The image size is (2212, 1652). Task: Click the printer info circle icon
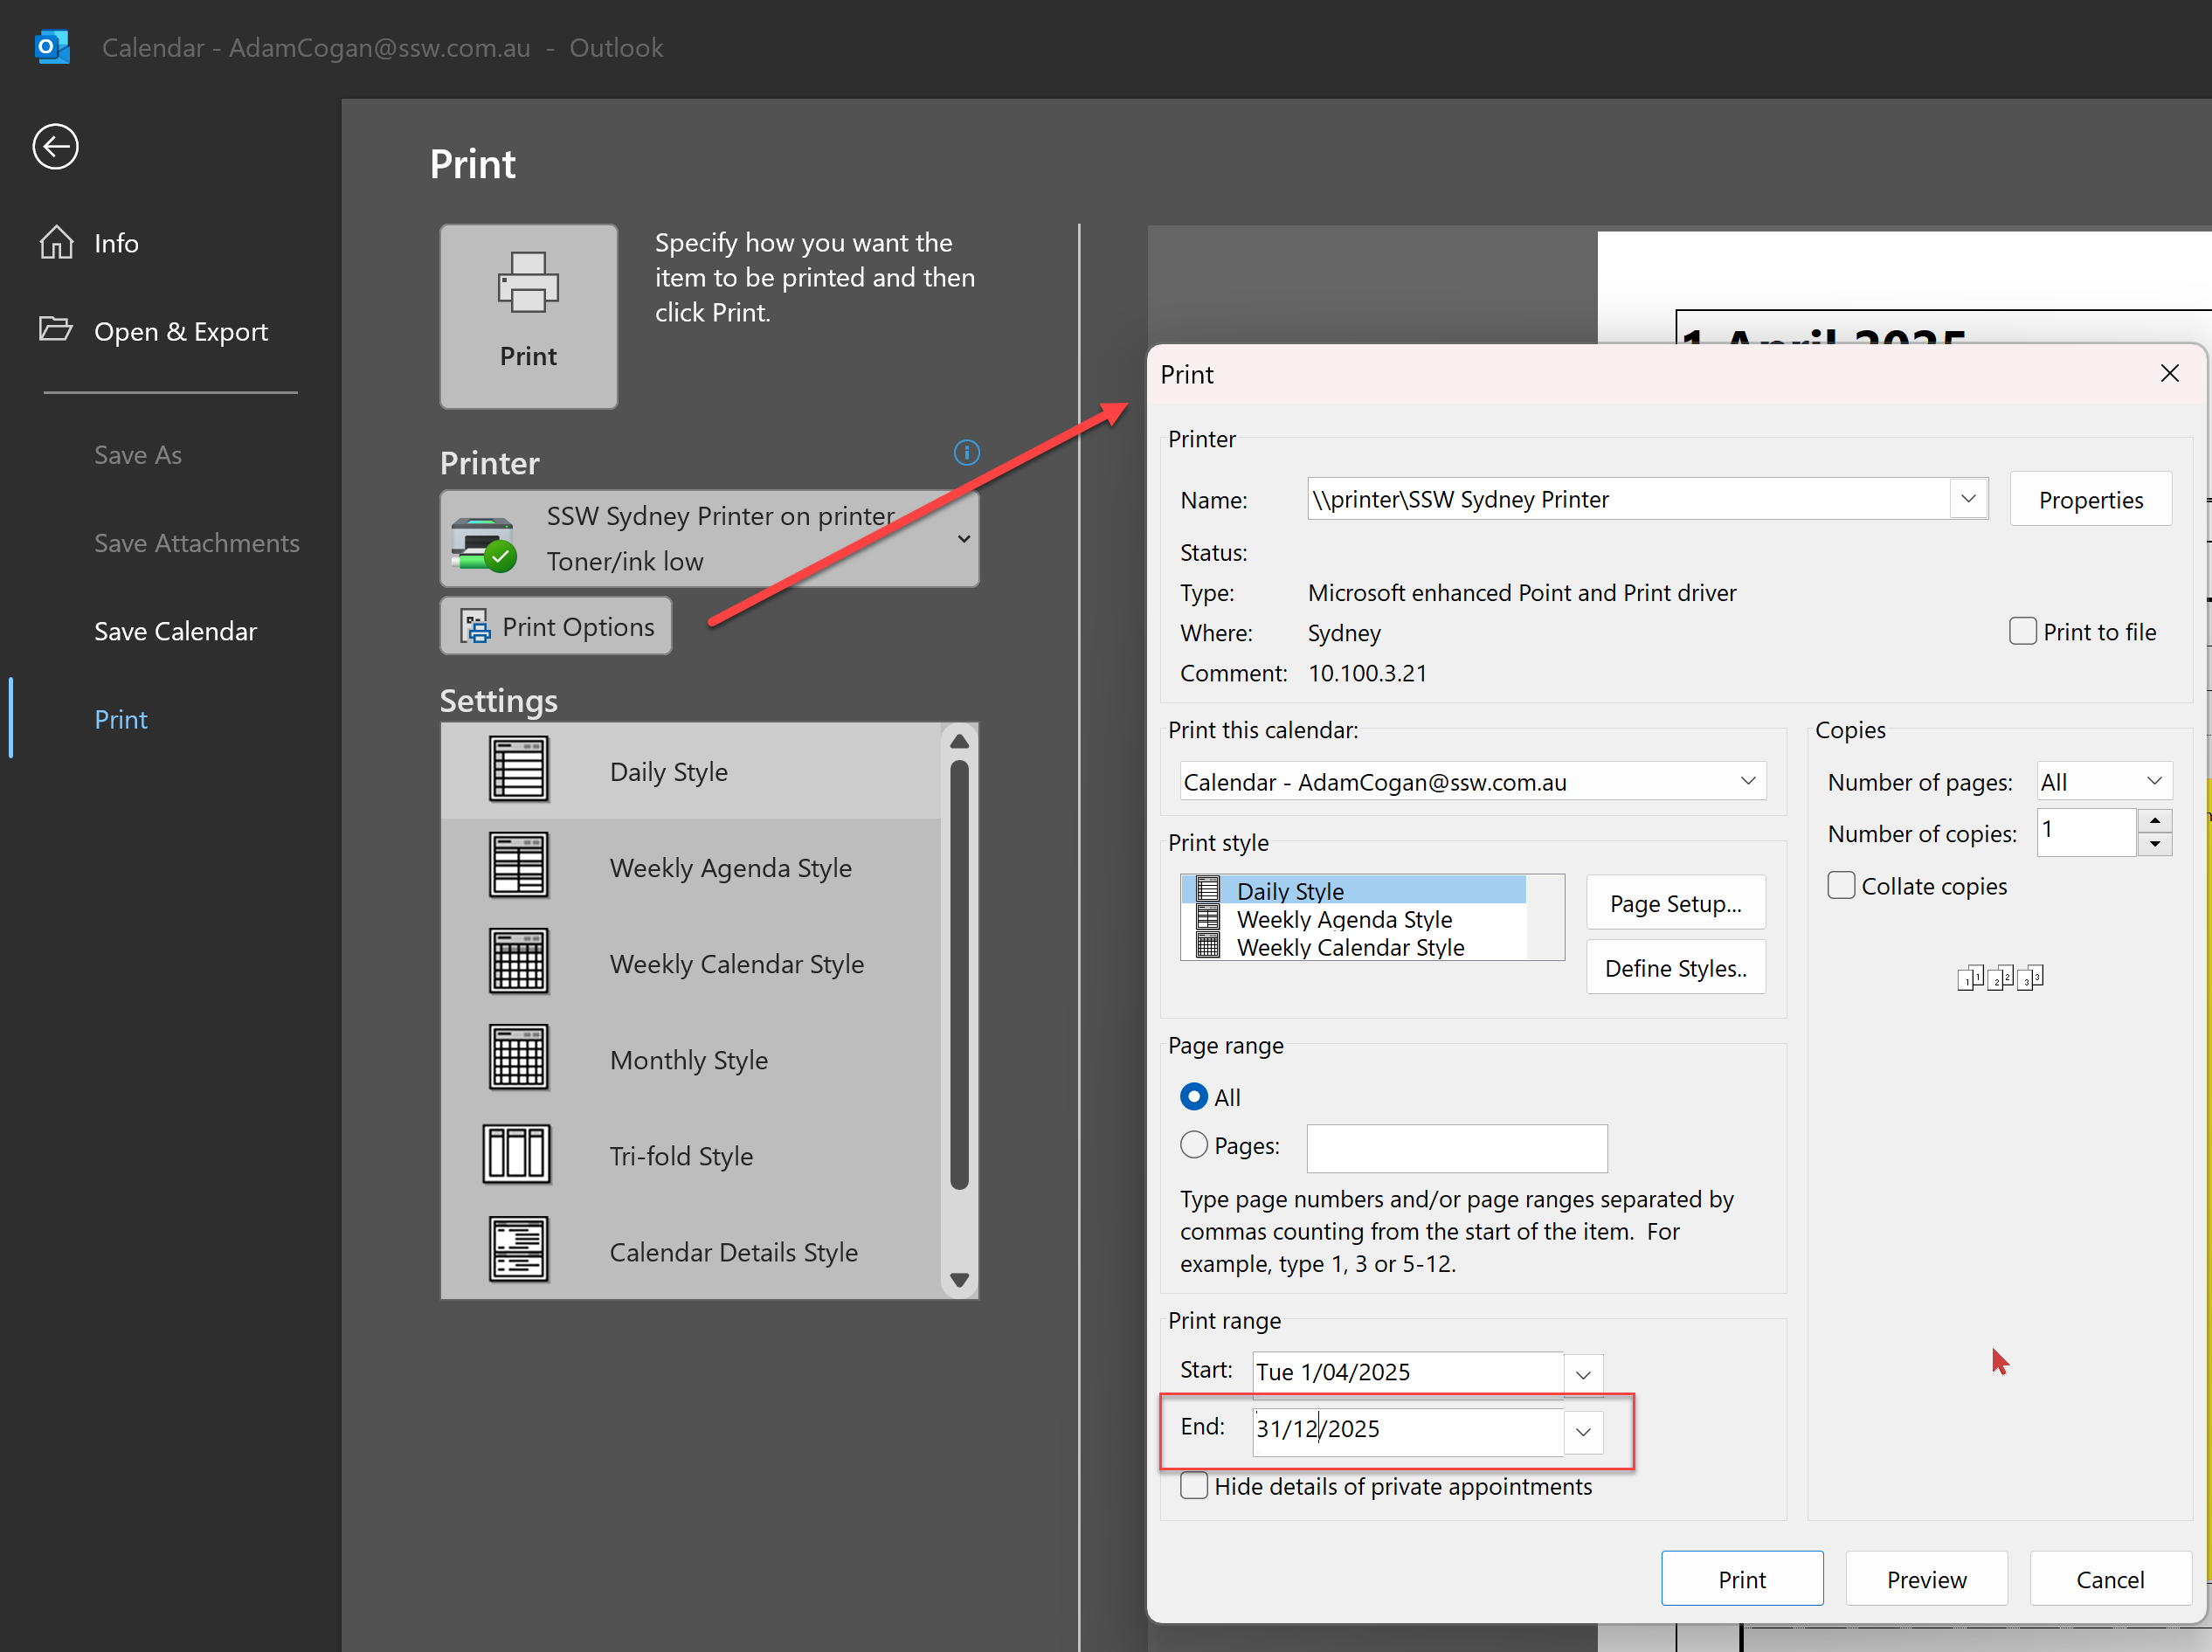coord(966,453)
